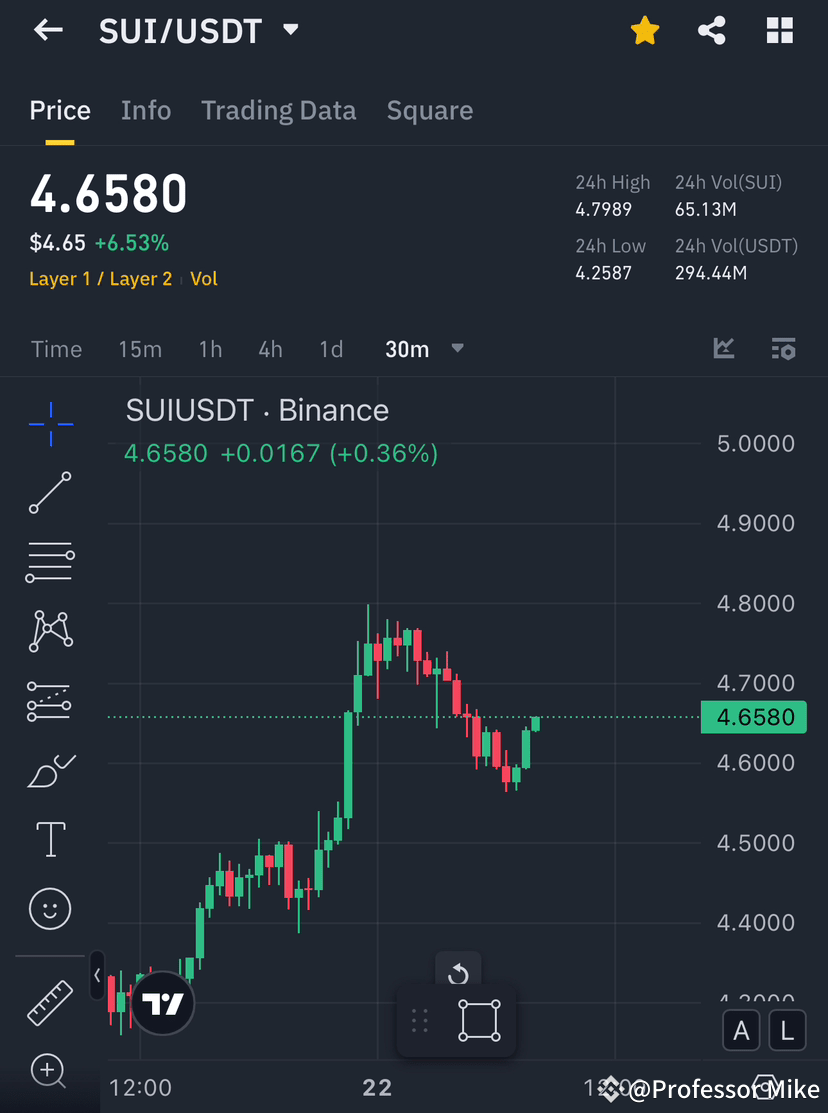Open the indicators panel above the chart
The width and height of the screenshot is (828, 1113).
pyautogui.click(x=724, y=349)
